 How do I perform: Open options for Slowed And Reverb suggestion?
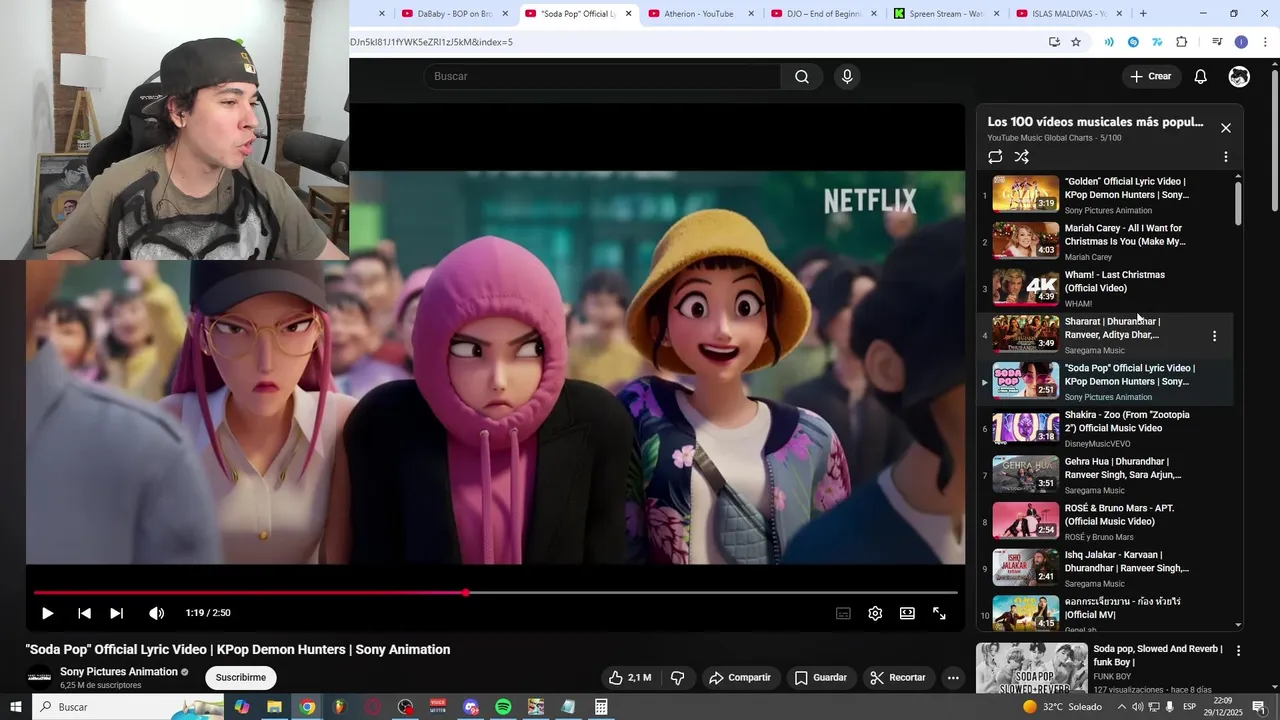click(1238, 651)
